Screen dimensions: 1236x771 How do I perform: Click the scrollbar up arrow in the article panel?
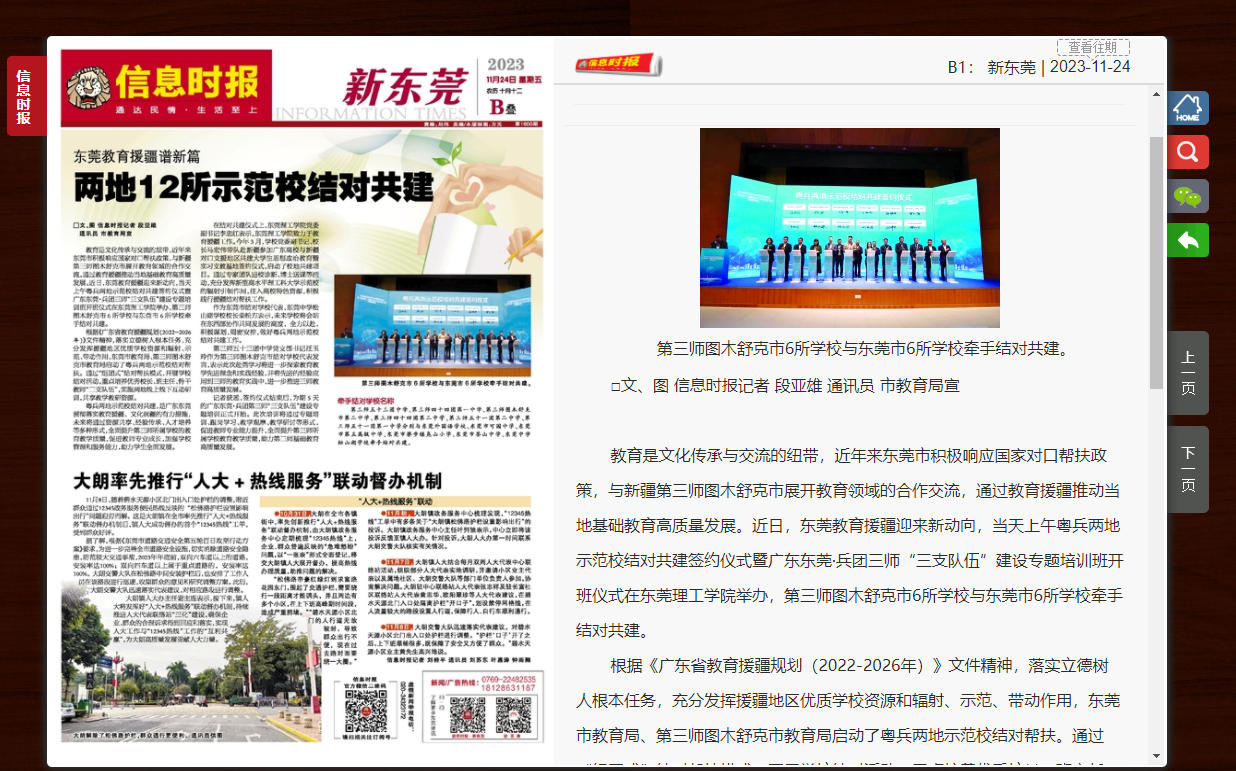pyautogui.click(x=1157, y=93)
